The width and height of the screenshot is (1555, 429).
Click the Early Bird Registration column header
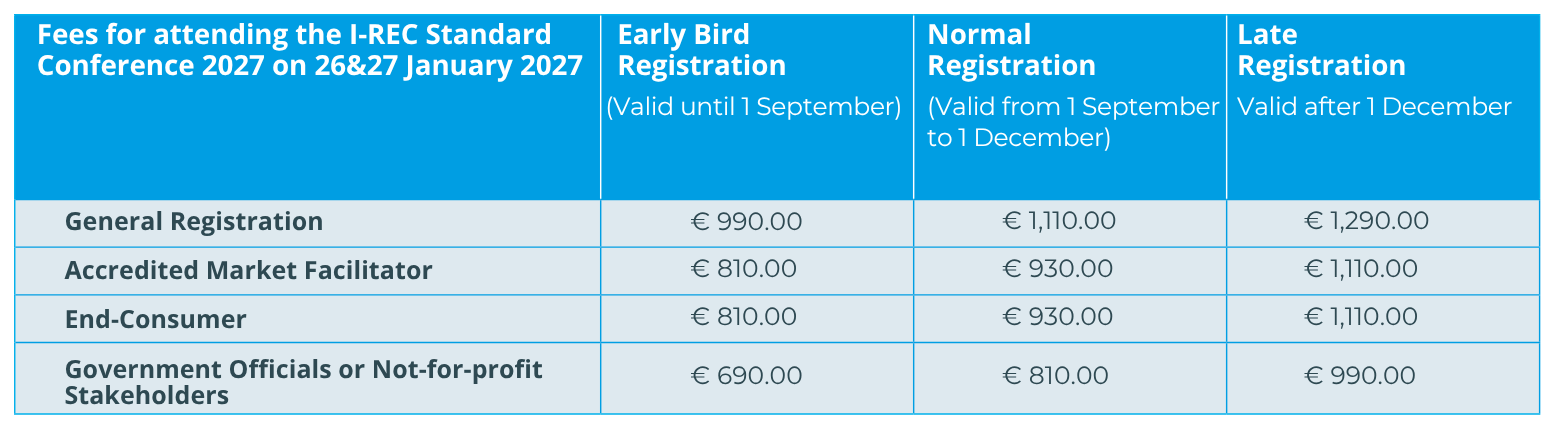[701, 50]
